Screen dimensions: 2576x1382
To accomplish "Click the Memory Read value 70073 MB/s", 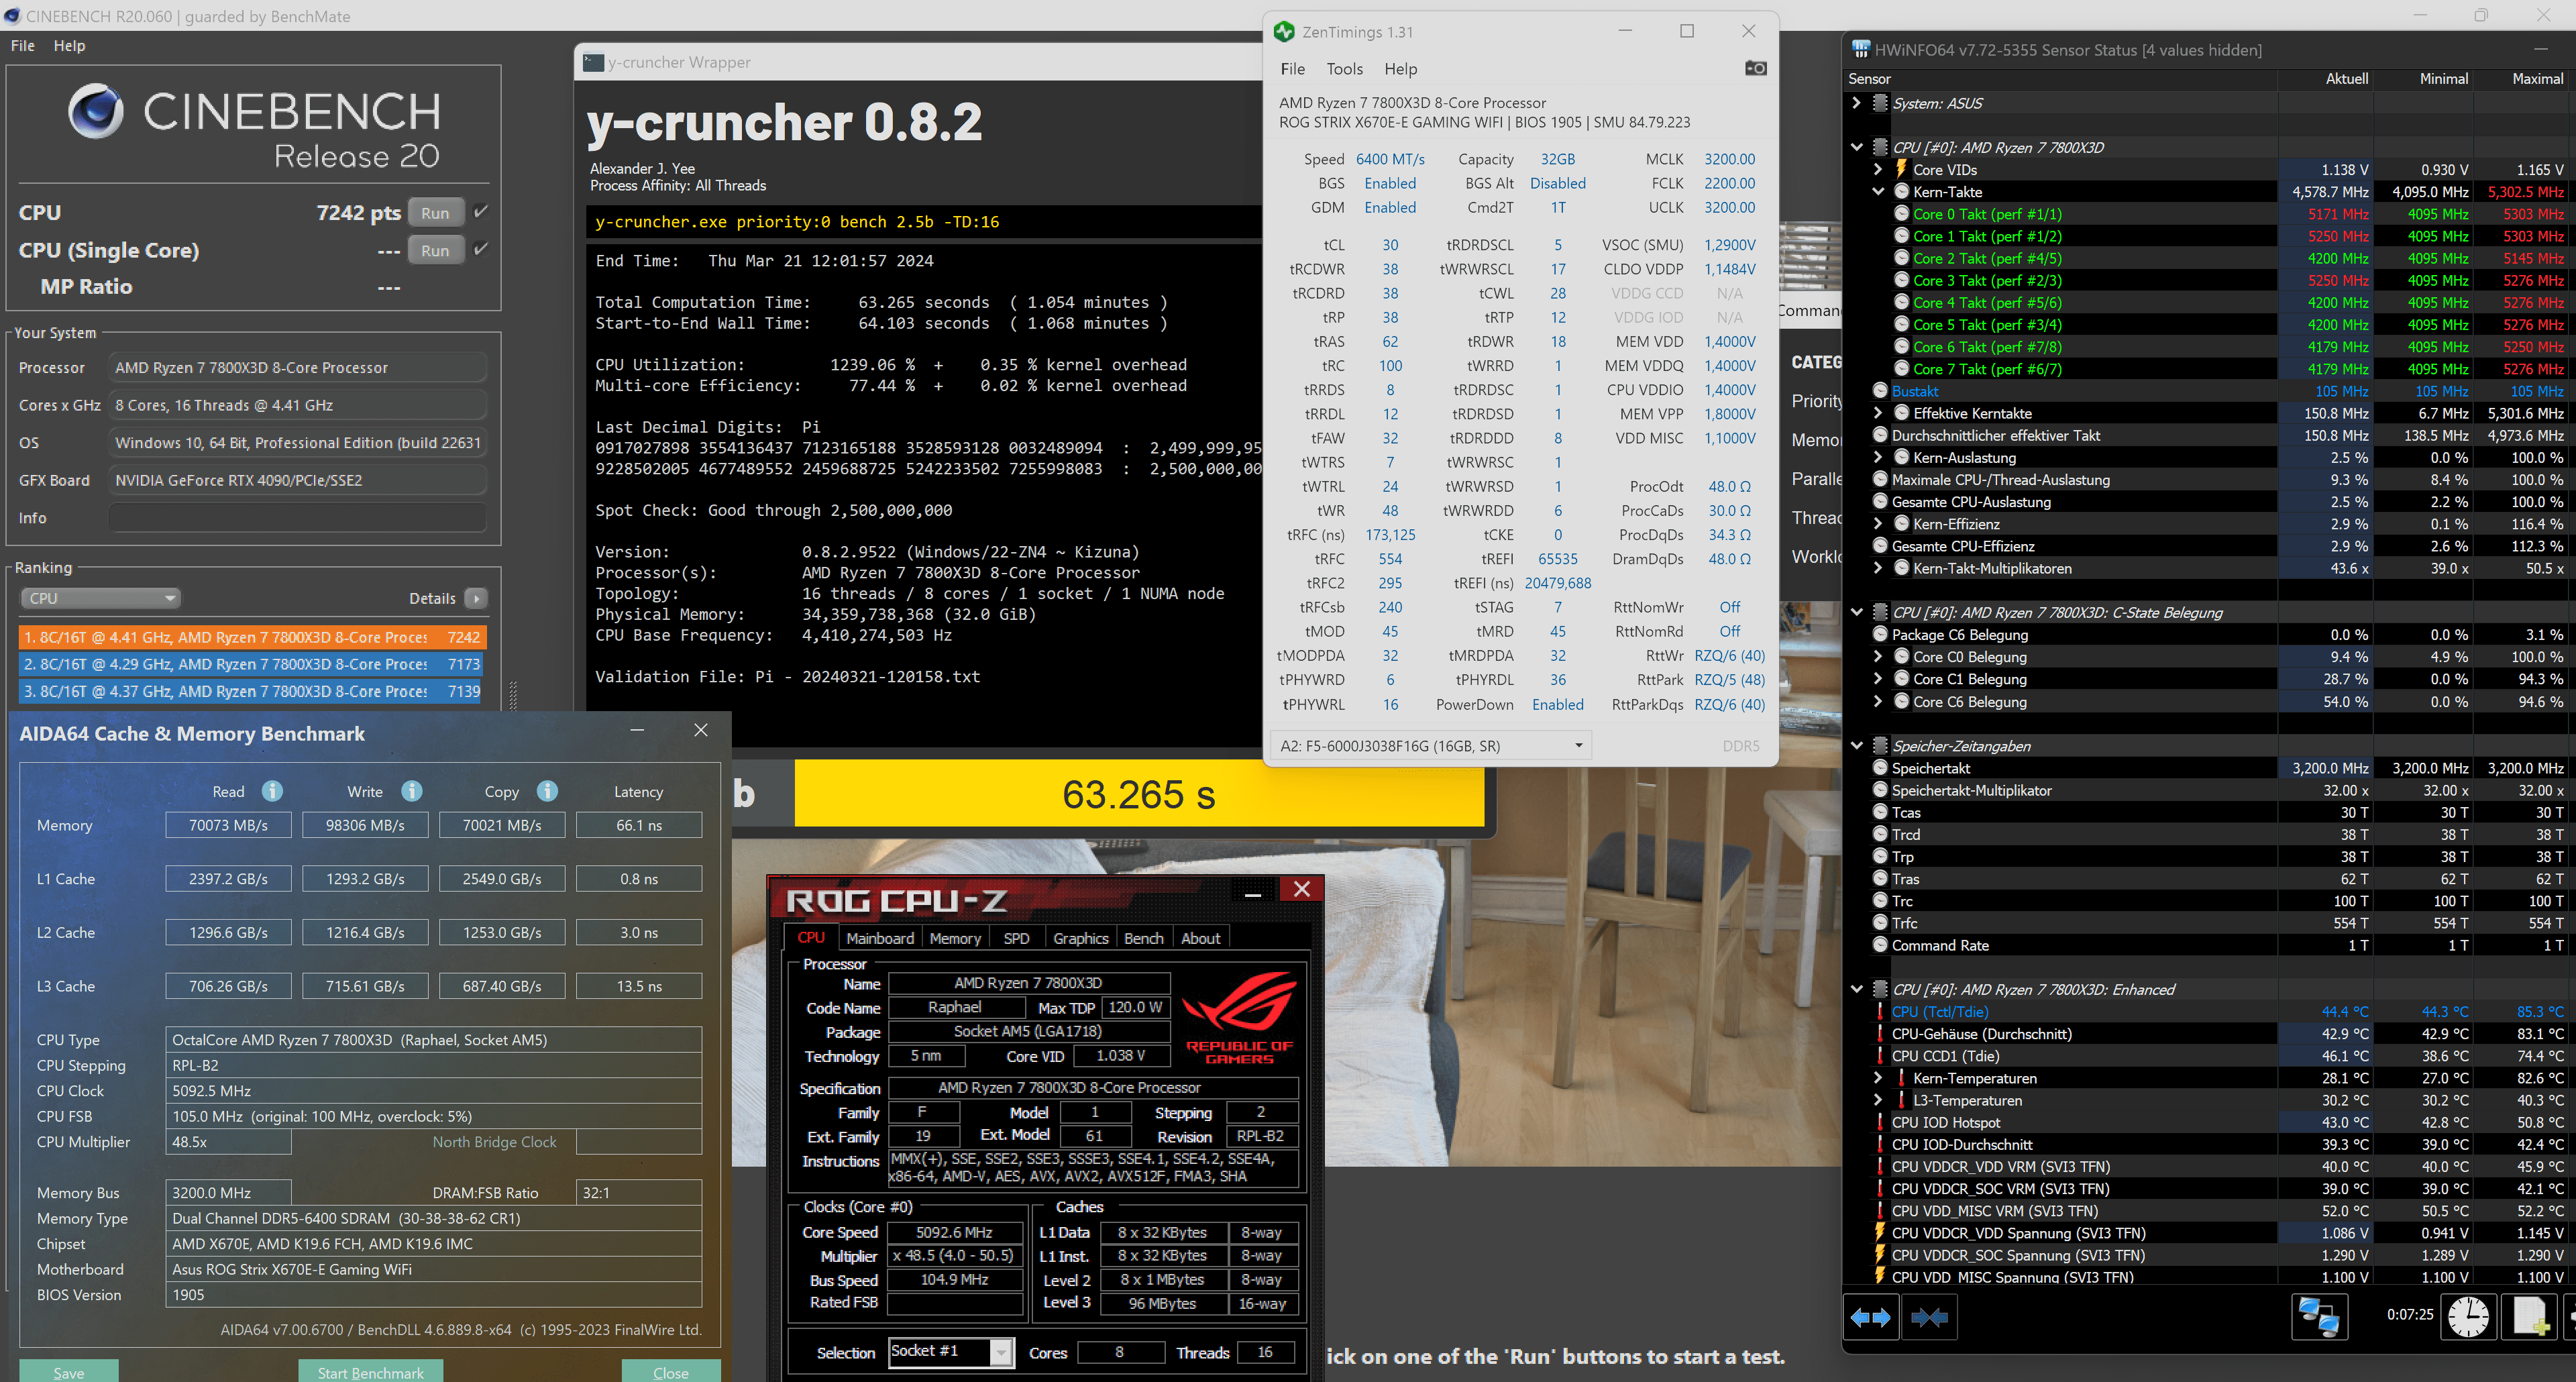I will pos(229,825).
